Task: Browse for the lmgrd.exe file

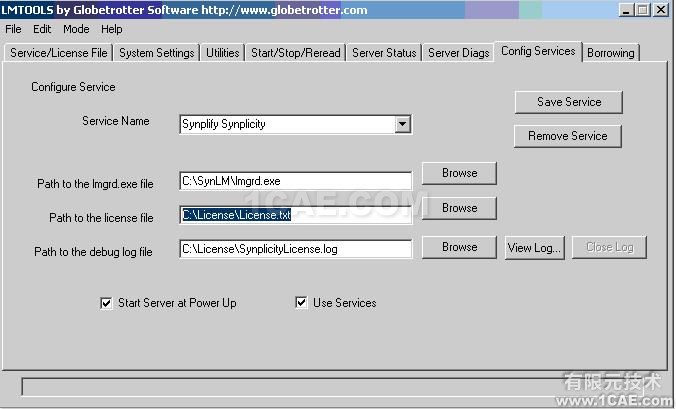Action: click(459, 173)
